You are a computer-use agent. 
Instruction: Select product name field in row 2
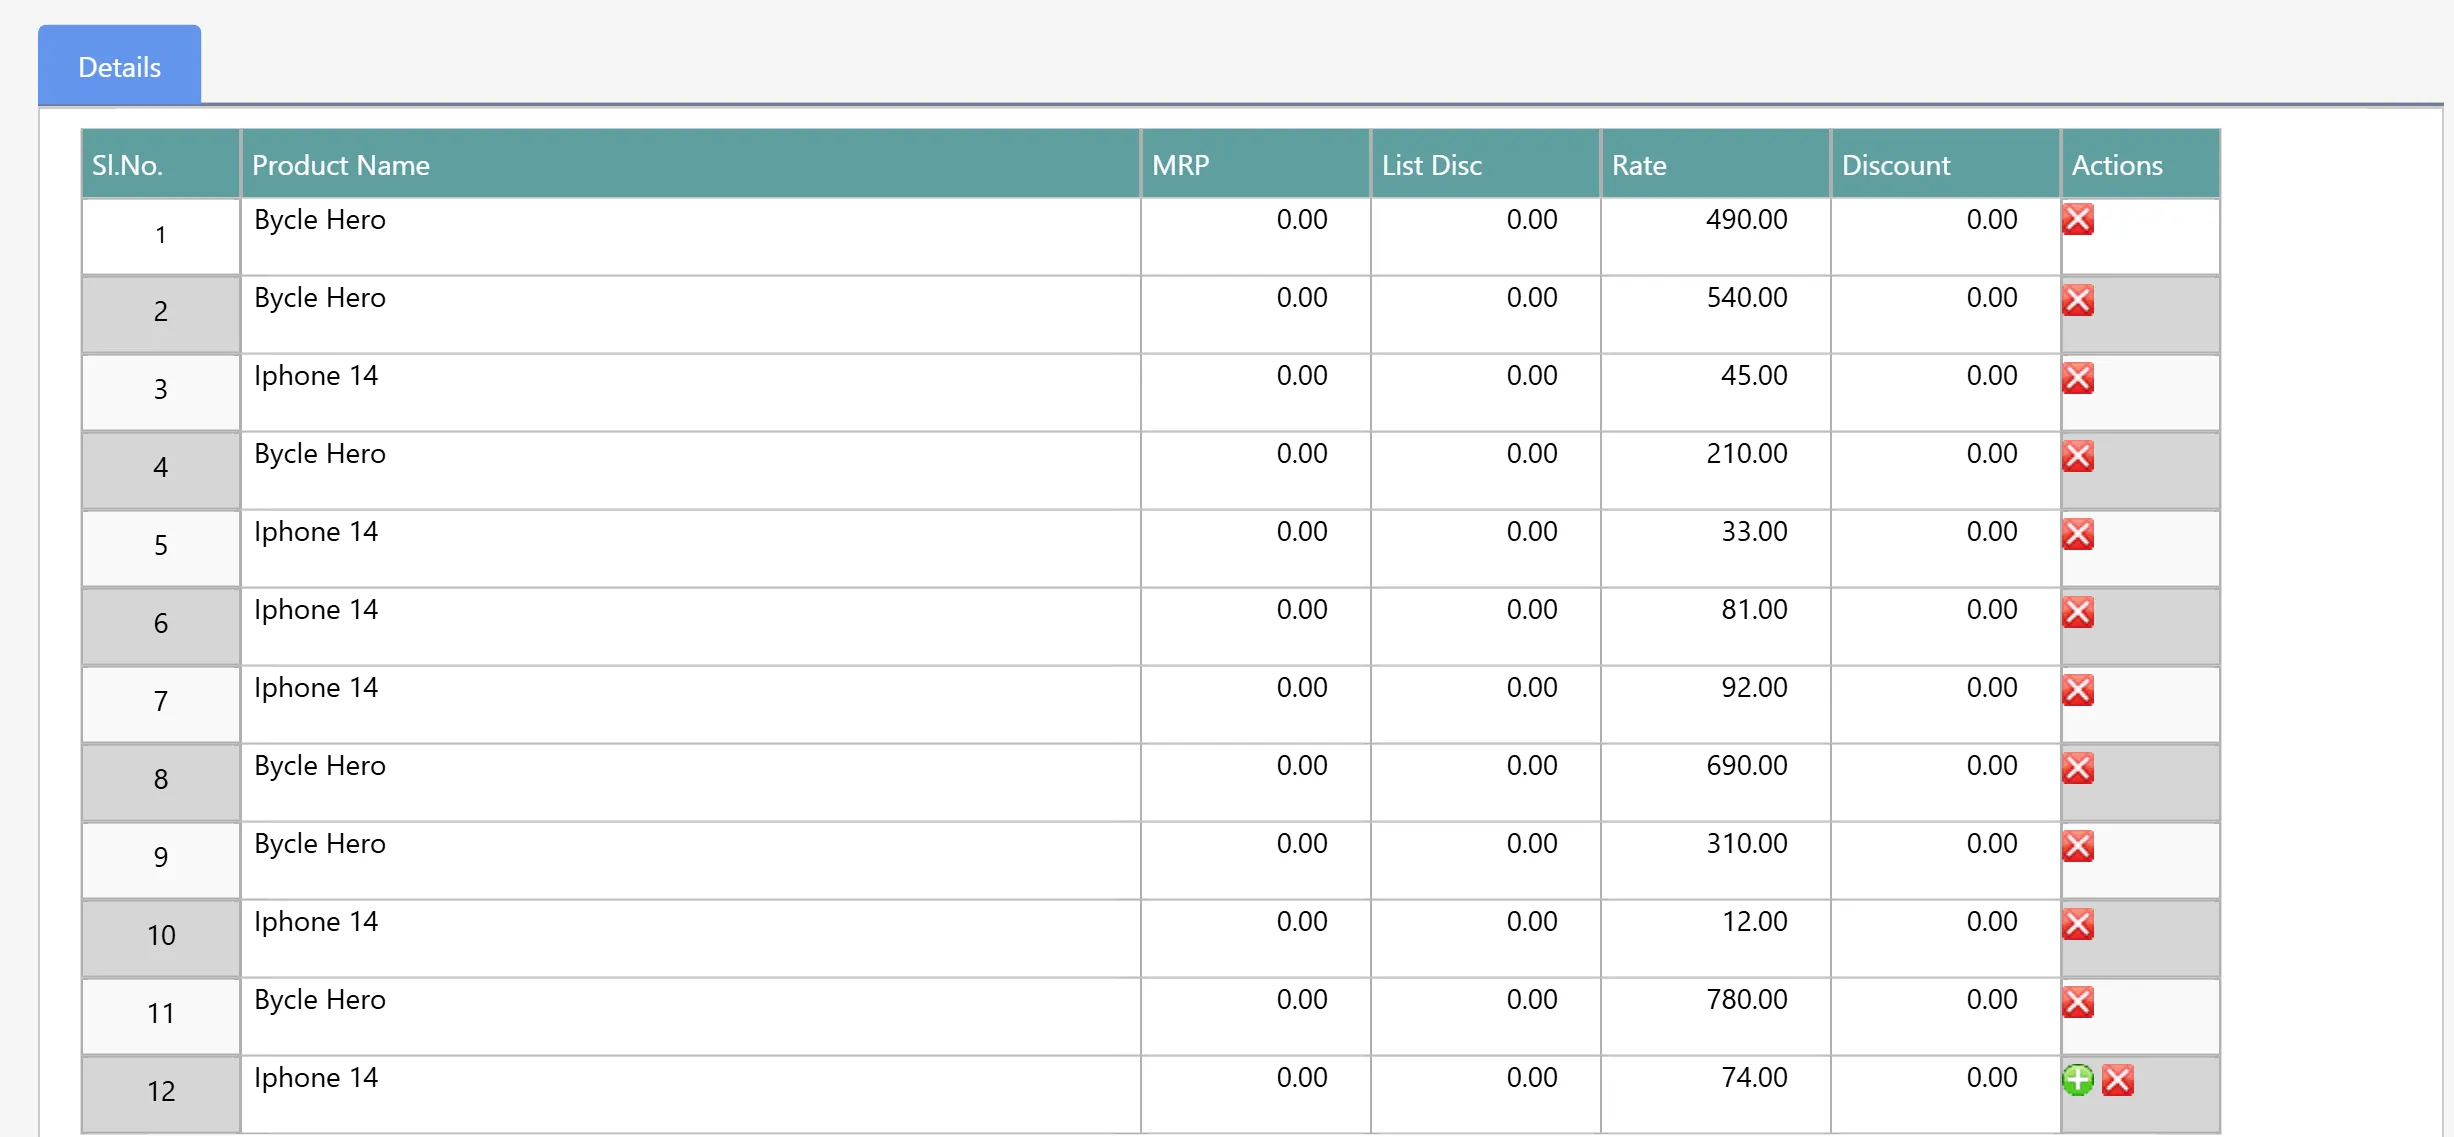(691, 315)
